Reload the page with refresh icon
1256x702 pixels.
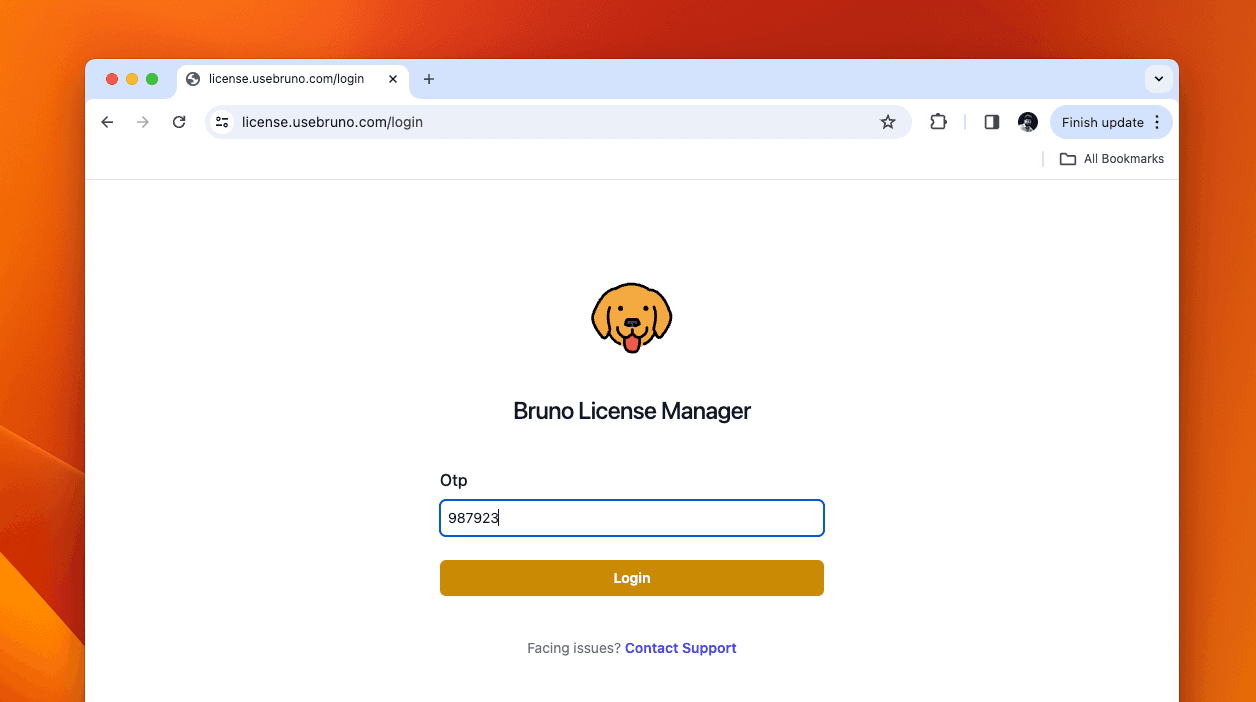click(179, 122)
